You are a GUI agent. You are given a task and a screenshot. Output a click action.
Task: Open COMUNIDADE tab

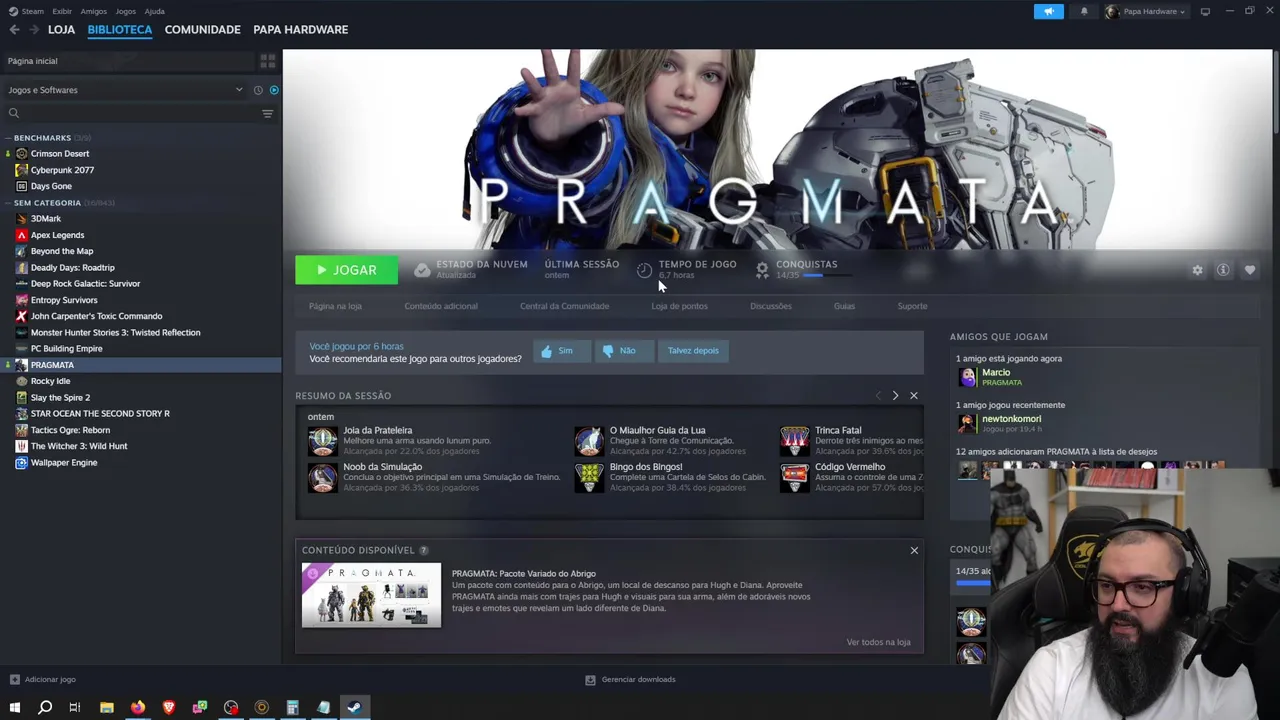(202, 30)
